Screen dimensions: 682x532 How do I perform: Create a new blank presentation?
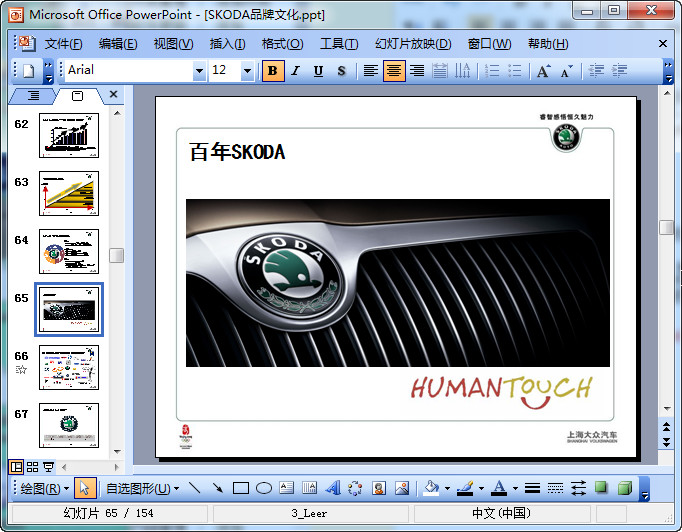(x=29, y=70)
